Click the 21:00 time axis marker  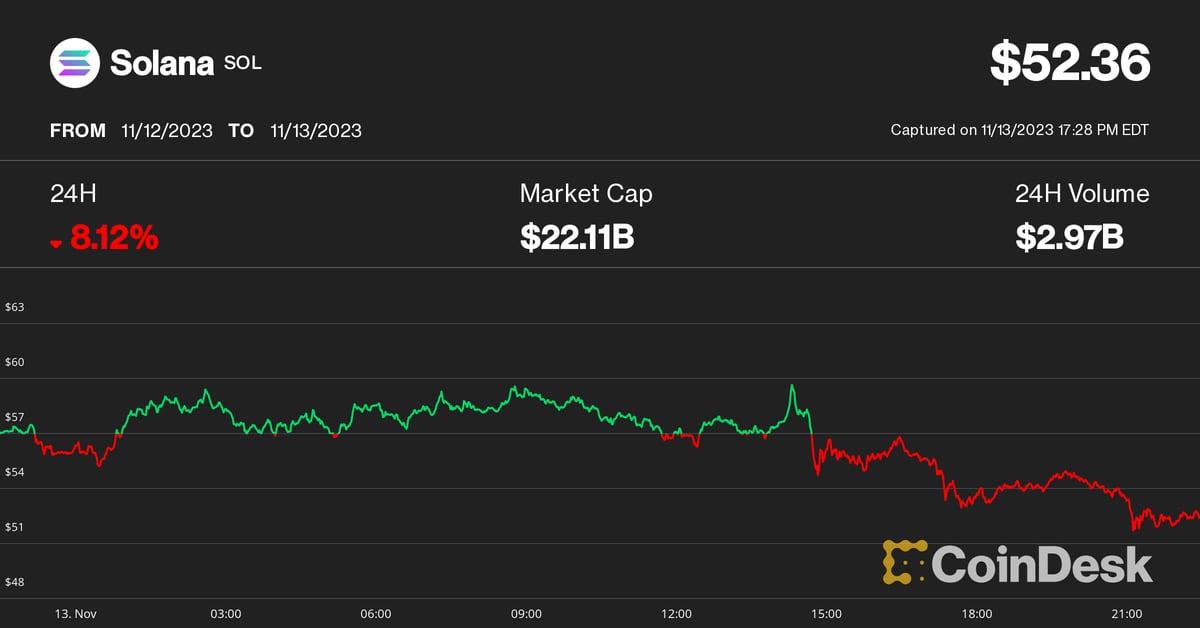tap(1127, 613)
